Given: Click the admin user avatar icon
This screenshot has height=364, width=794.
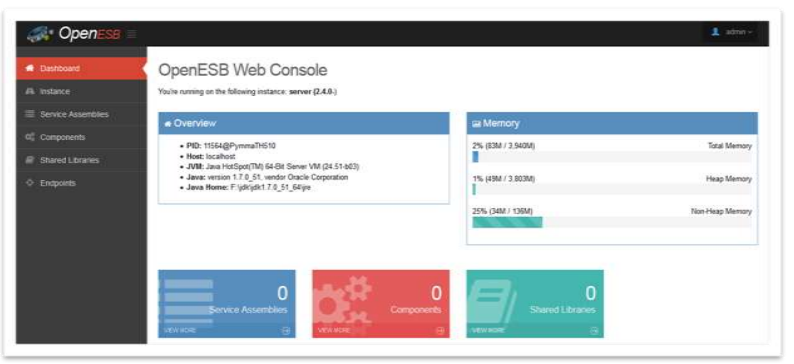Looking at the screenshot, I should (716, 32).
